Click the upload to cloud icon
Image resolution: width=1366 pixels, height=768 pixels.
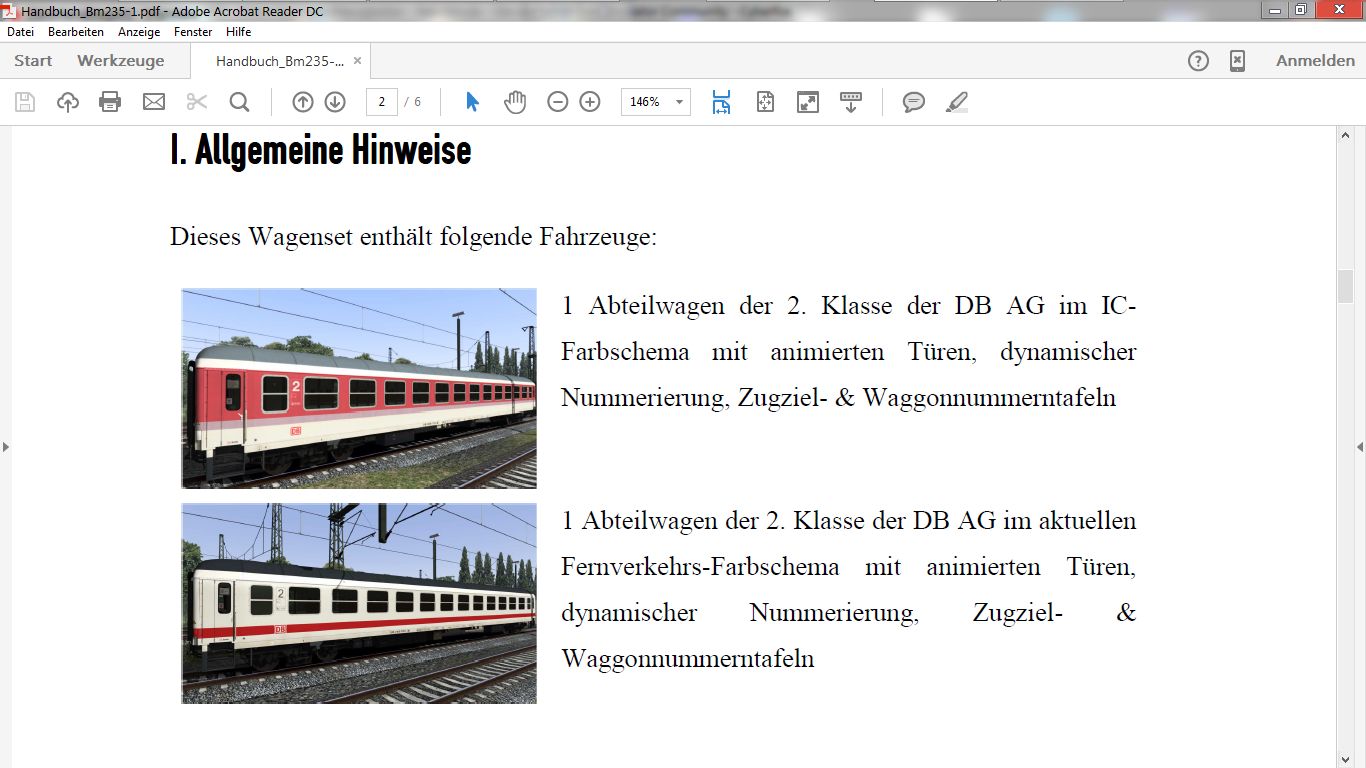pos(68,102)
